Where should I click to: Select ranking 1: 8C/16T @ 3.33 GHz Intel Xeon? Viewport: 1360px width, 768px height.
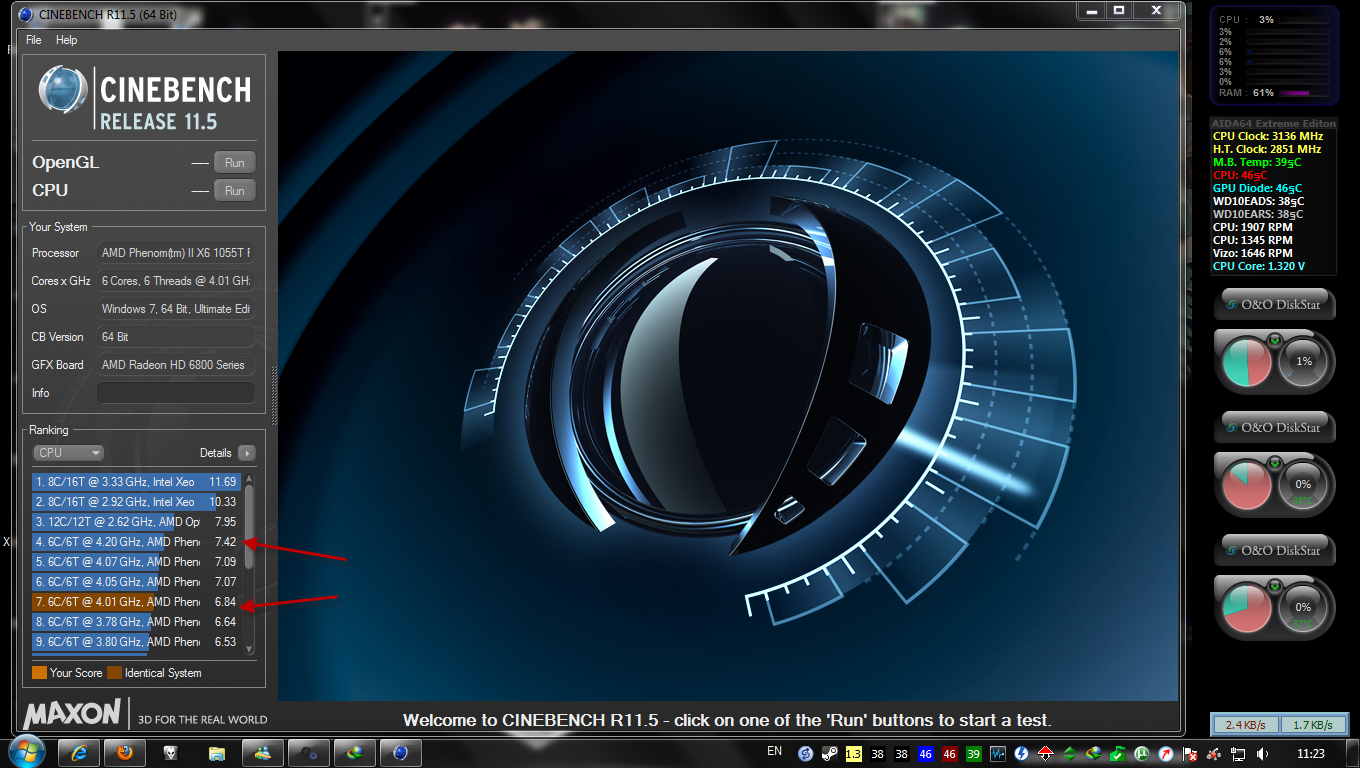pos(137,482)
